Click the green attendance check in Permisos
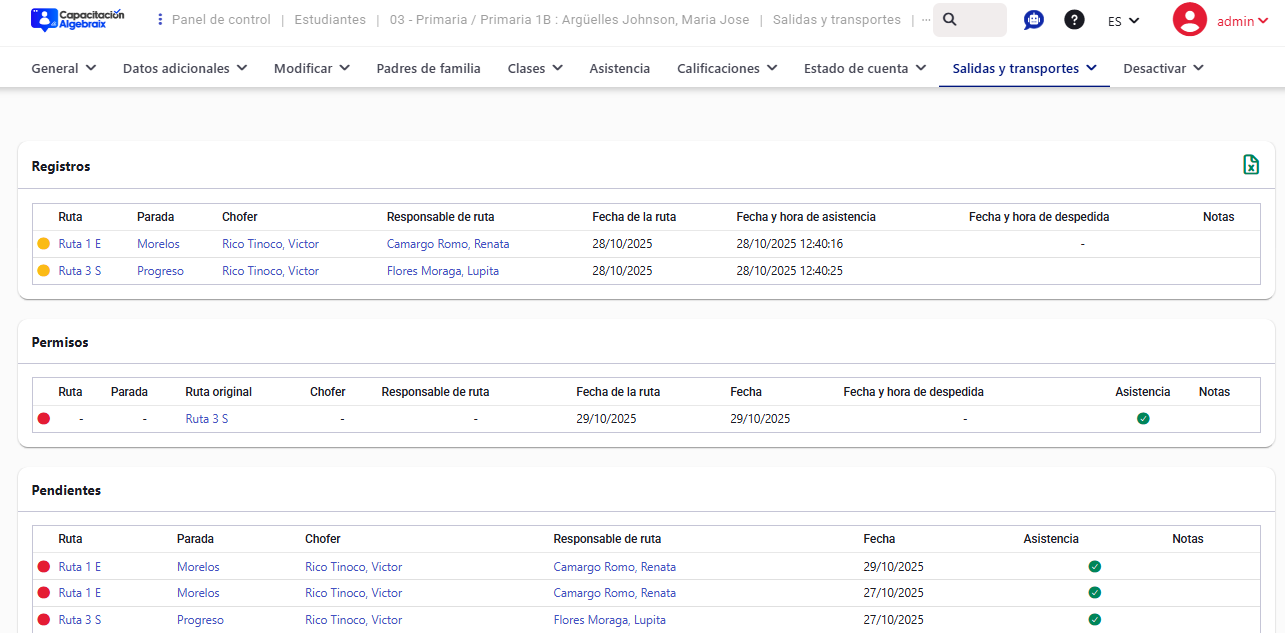 click(x=1143, y=419)
